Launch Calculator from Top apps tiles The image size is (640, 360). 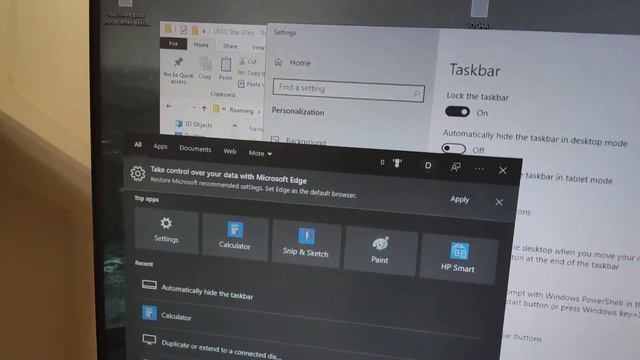[x=235, y=236]
